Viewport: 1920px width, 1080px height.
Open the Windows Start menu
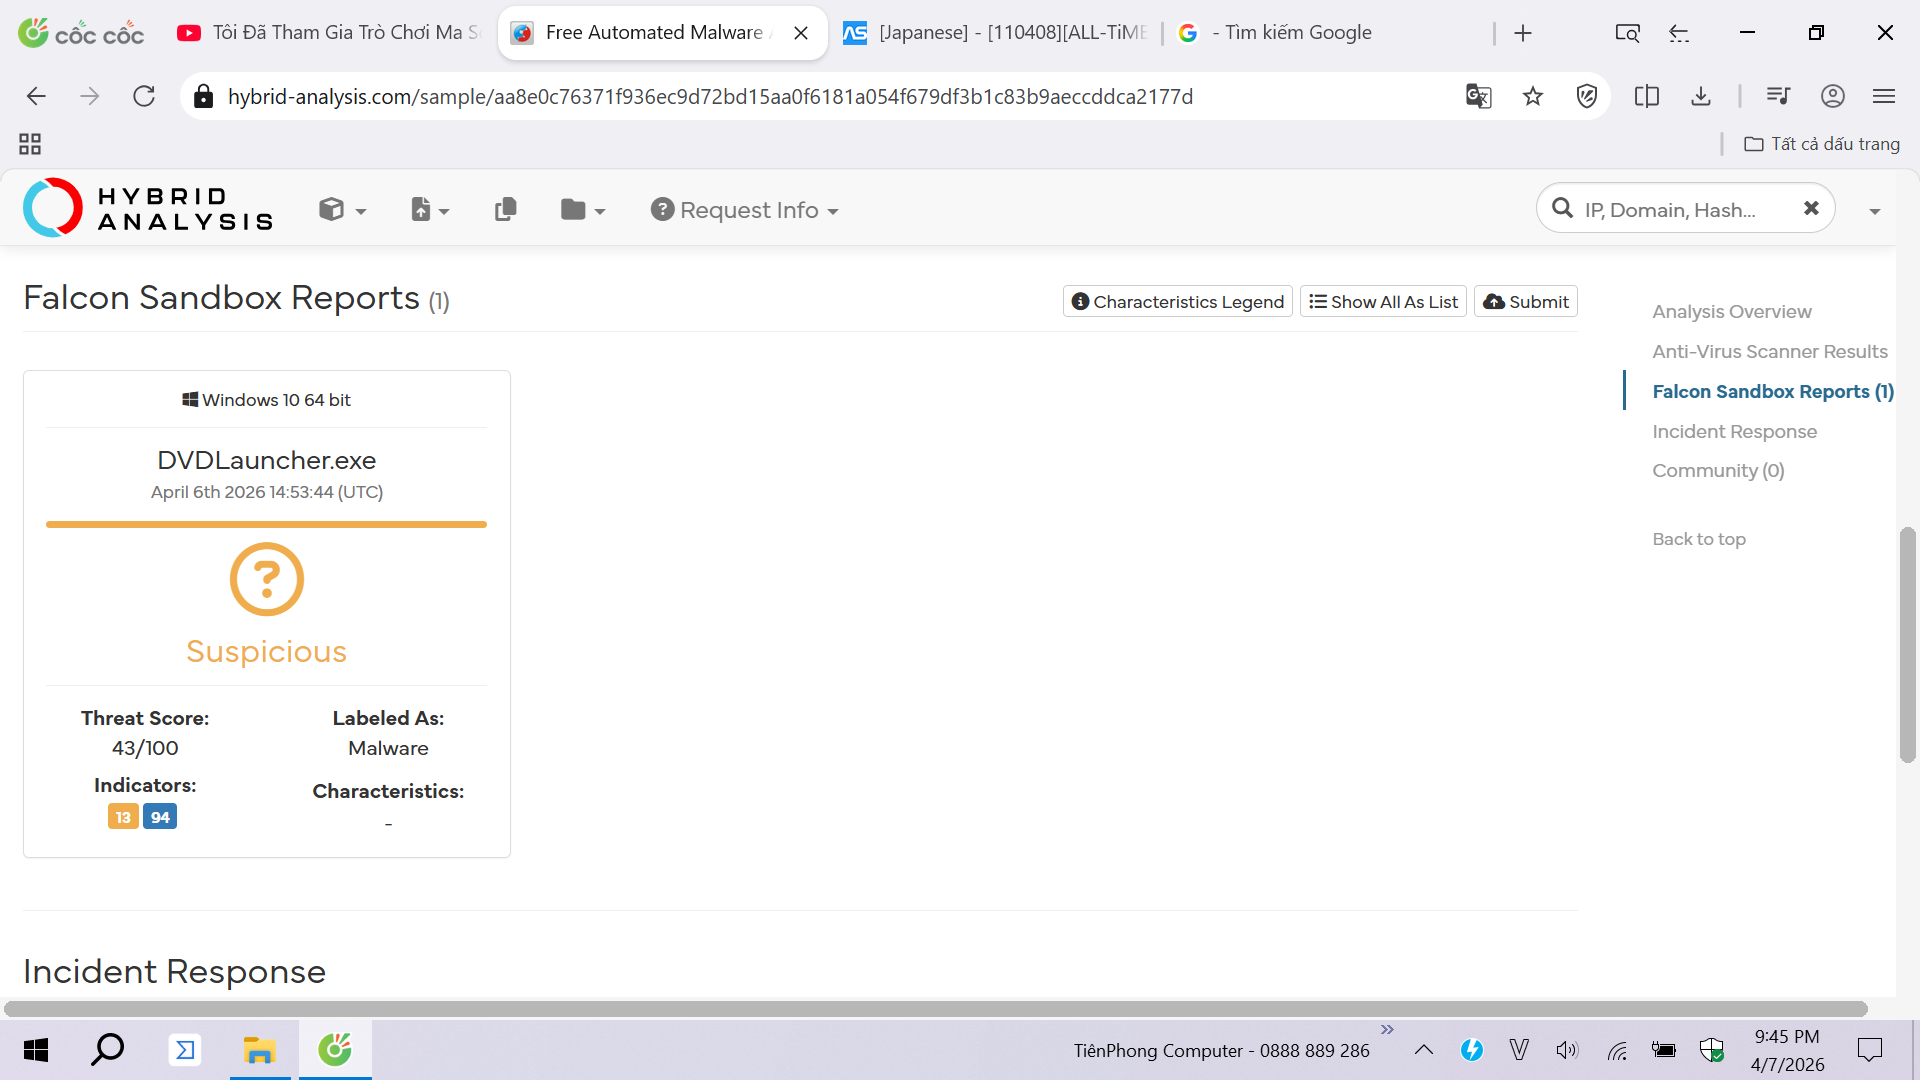[x=36, y=1050]
